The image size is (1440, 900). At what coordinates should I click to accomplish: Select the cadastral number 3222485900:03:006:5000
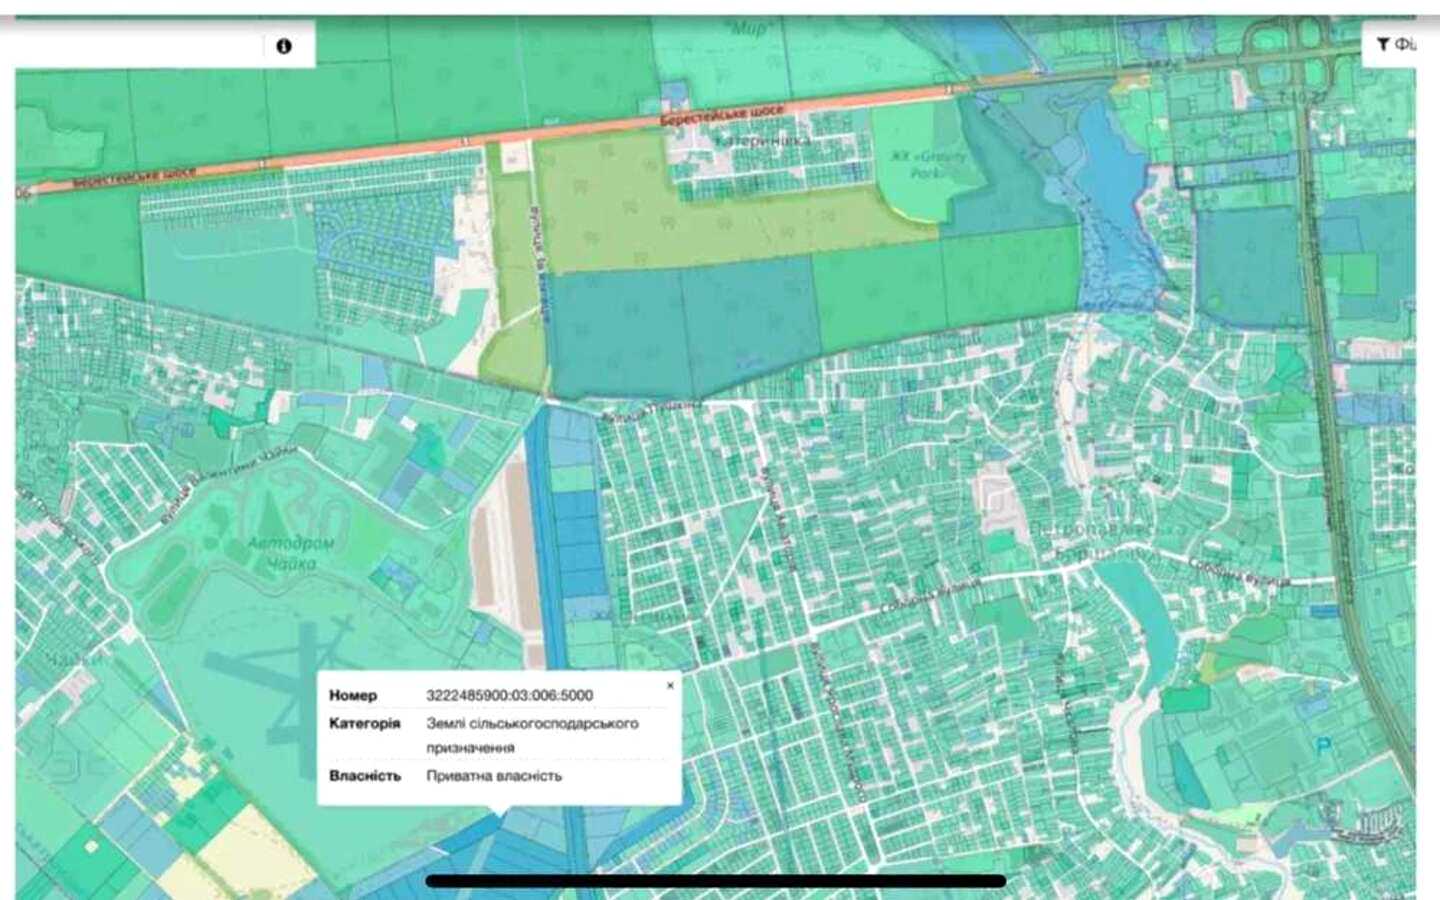[509, 695]
